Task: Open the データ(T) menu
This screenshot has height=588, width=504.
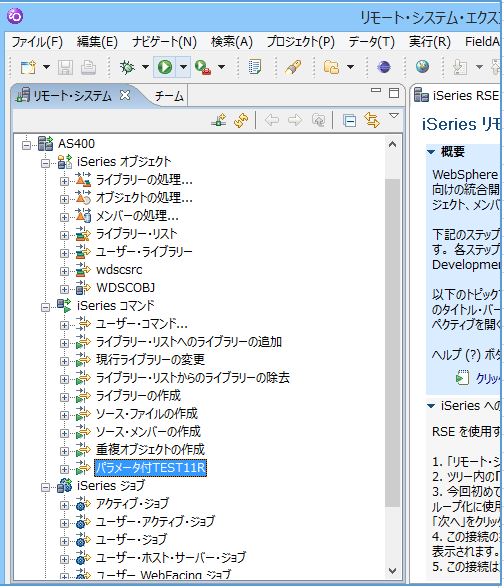Action: 372,42
